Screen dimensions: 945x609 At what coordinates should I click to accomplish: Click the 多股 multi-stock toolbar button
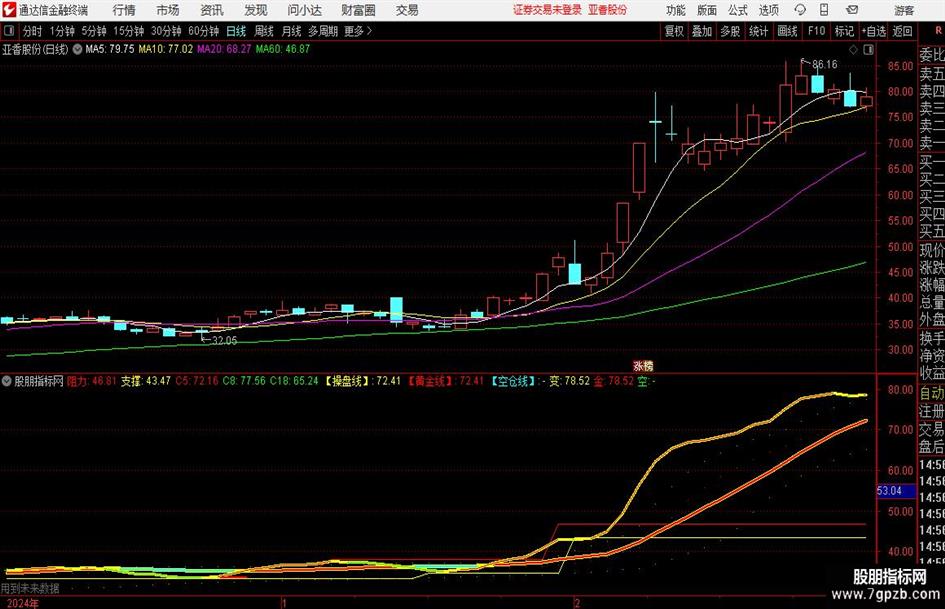[730, 31]
